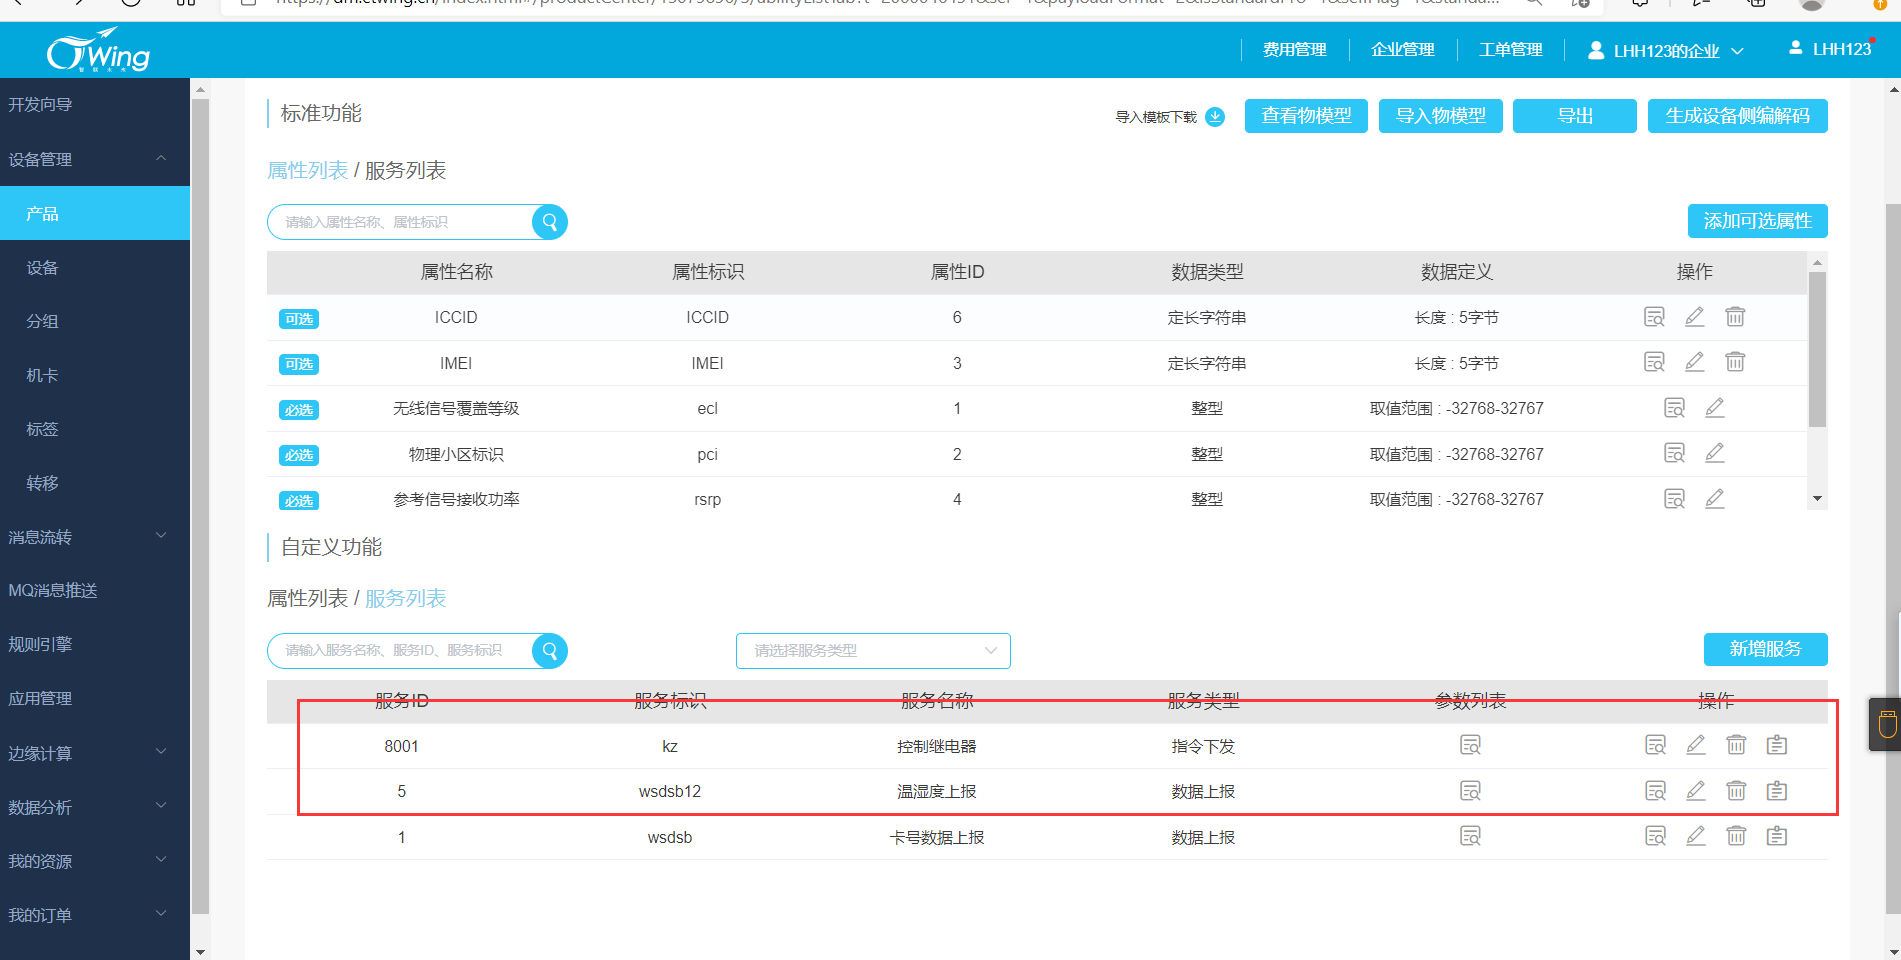Click the attribute table scrollbar down arrow
This screenshot has width=1901, height=960.
pos(1818,499)
